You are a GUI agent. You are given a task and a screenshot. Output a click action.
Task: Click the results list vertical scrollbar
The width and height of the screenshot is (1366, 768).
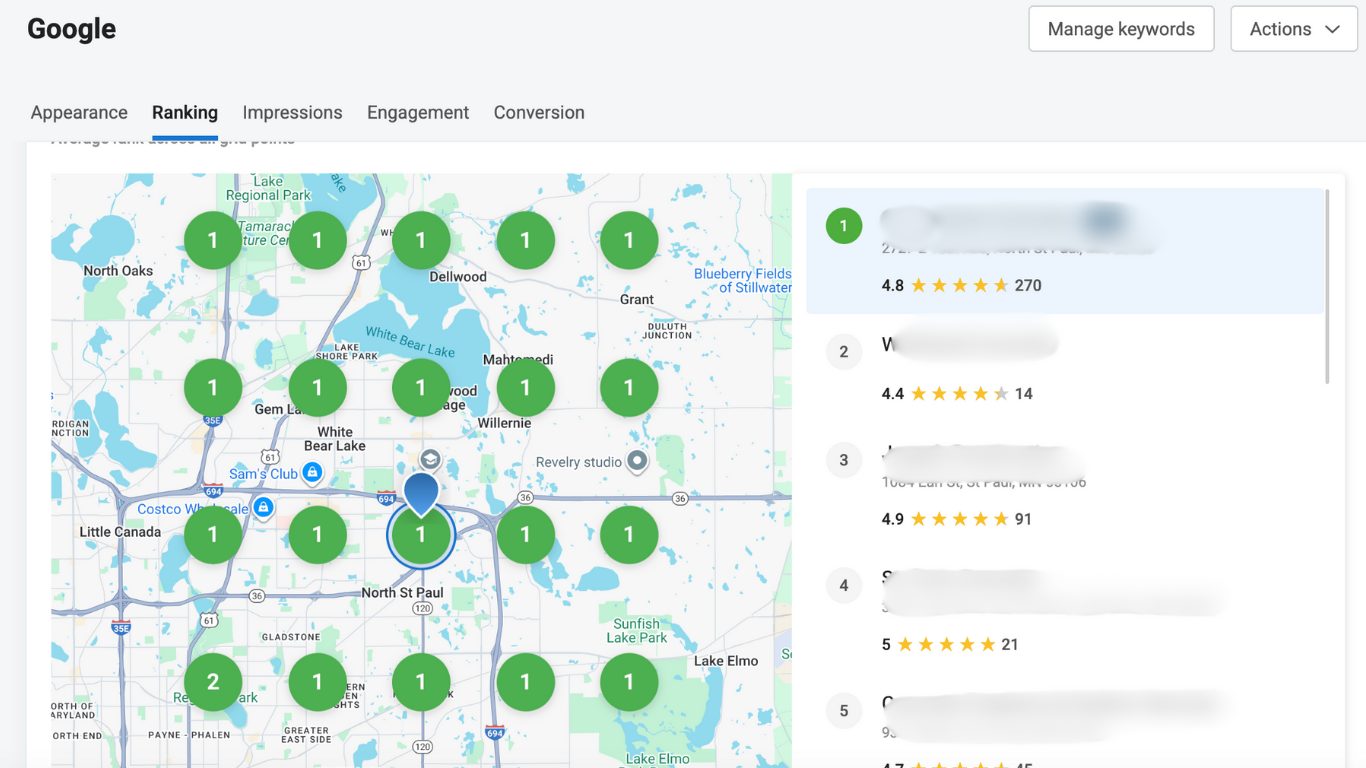tap(1327, 285)
